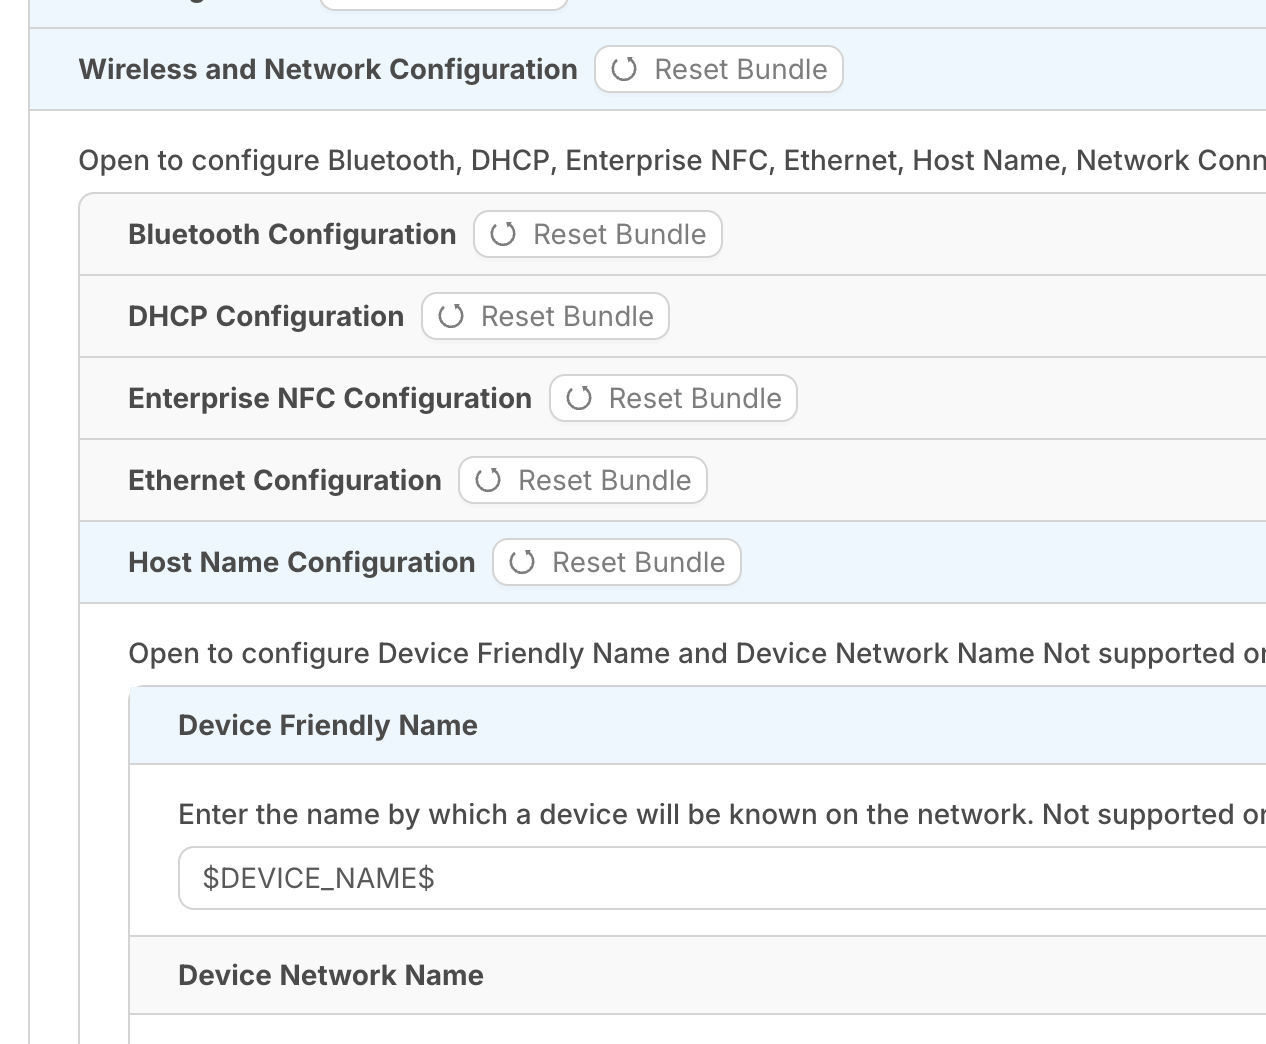
Task: Click reset icon beside Wireless and Network Configuration
Action: coord(624,69)
